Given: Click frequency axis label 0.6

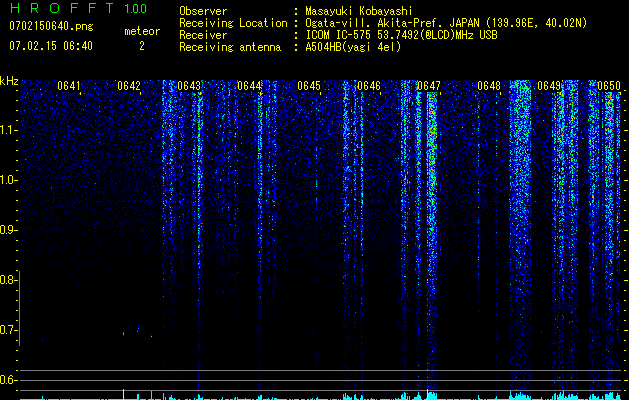Looking at the screenshot, I should [8, 380].
